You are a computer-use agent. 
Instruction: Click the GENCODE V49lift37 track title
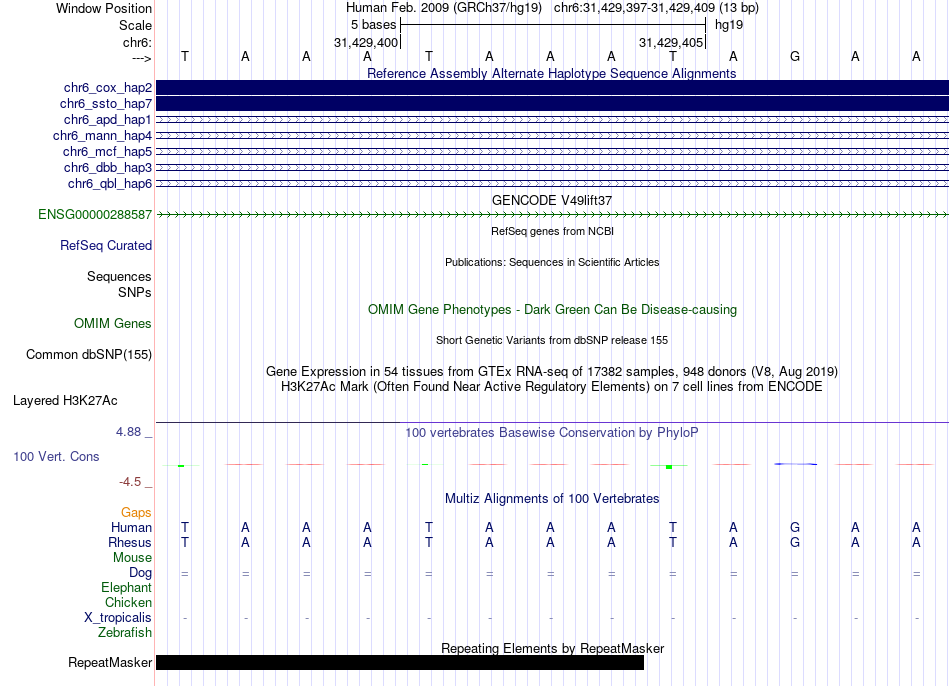pyautogui.click(x=552, y=200)
